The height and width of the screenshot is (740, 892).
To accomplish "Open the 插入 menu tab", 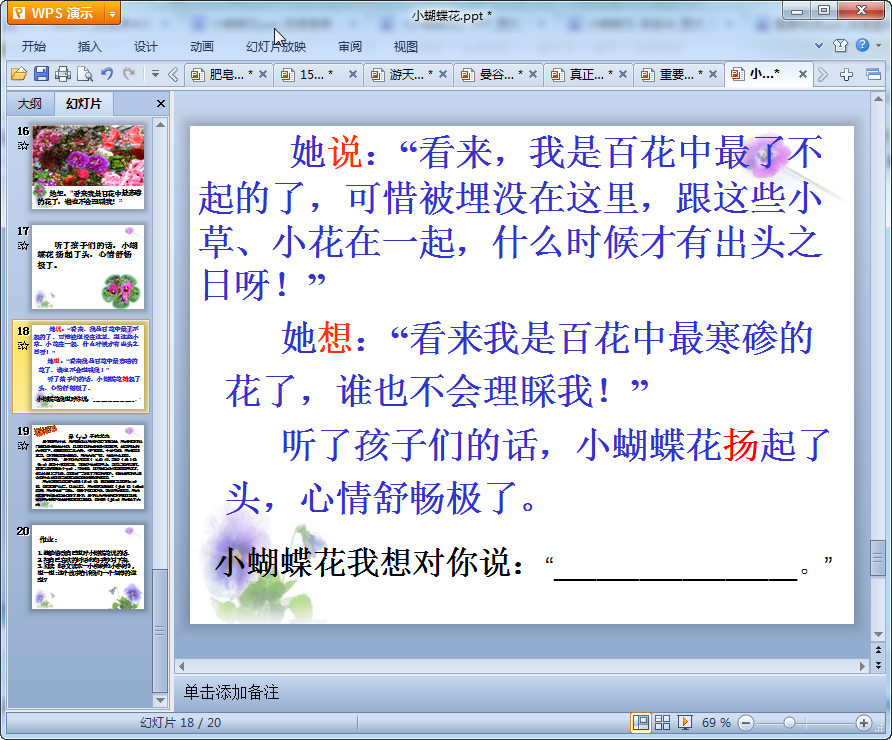I will (89, 46).
